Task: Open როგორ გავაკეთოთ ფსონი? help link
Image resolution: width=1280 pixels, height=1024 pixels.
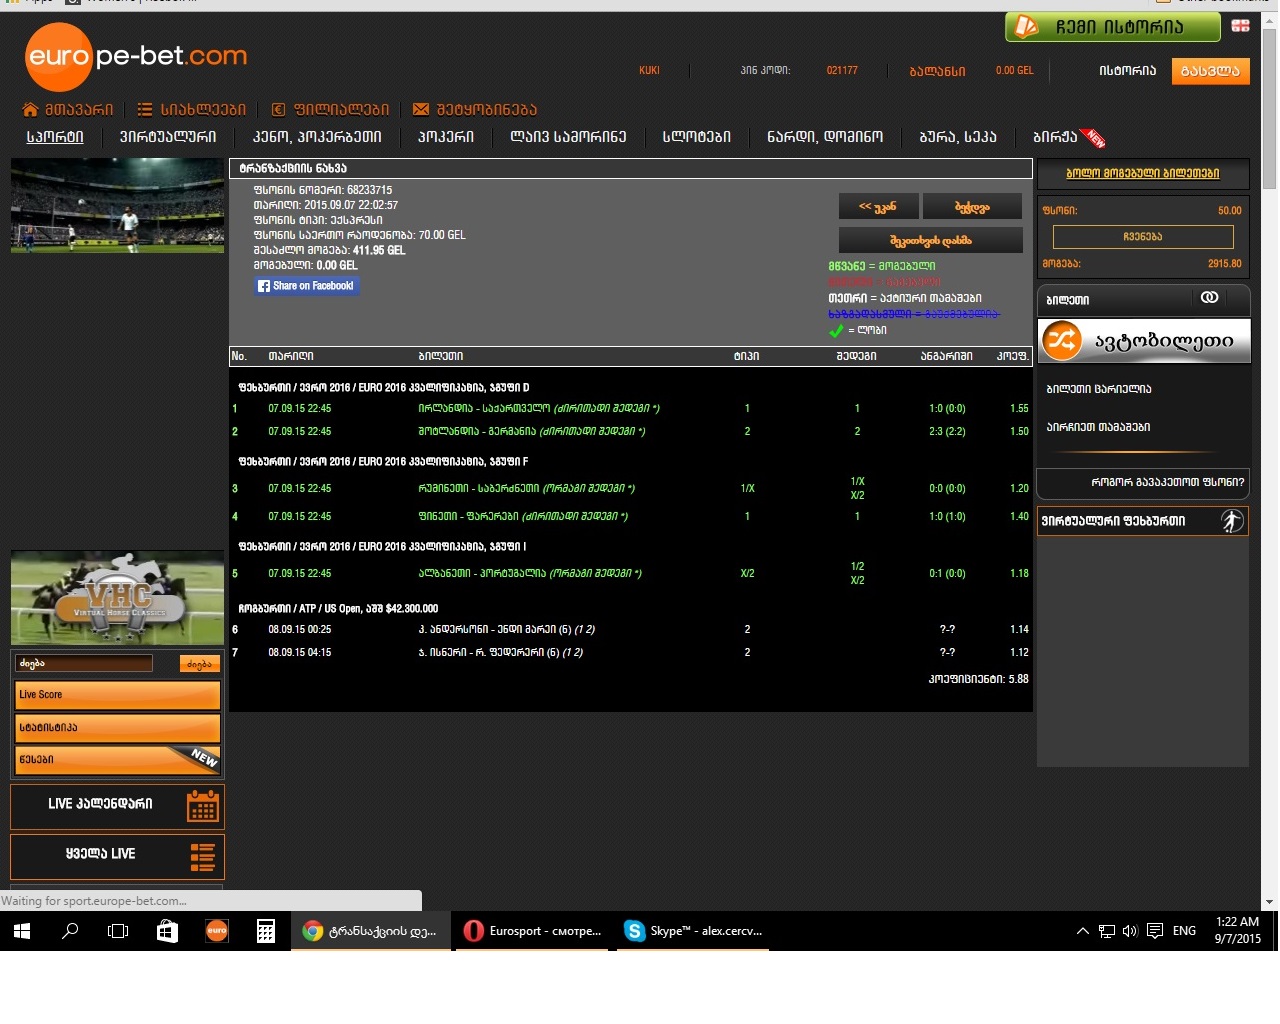Action: tap(1168, 482)
